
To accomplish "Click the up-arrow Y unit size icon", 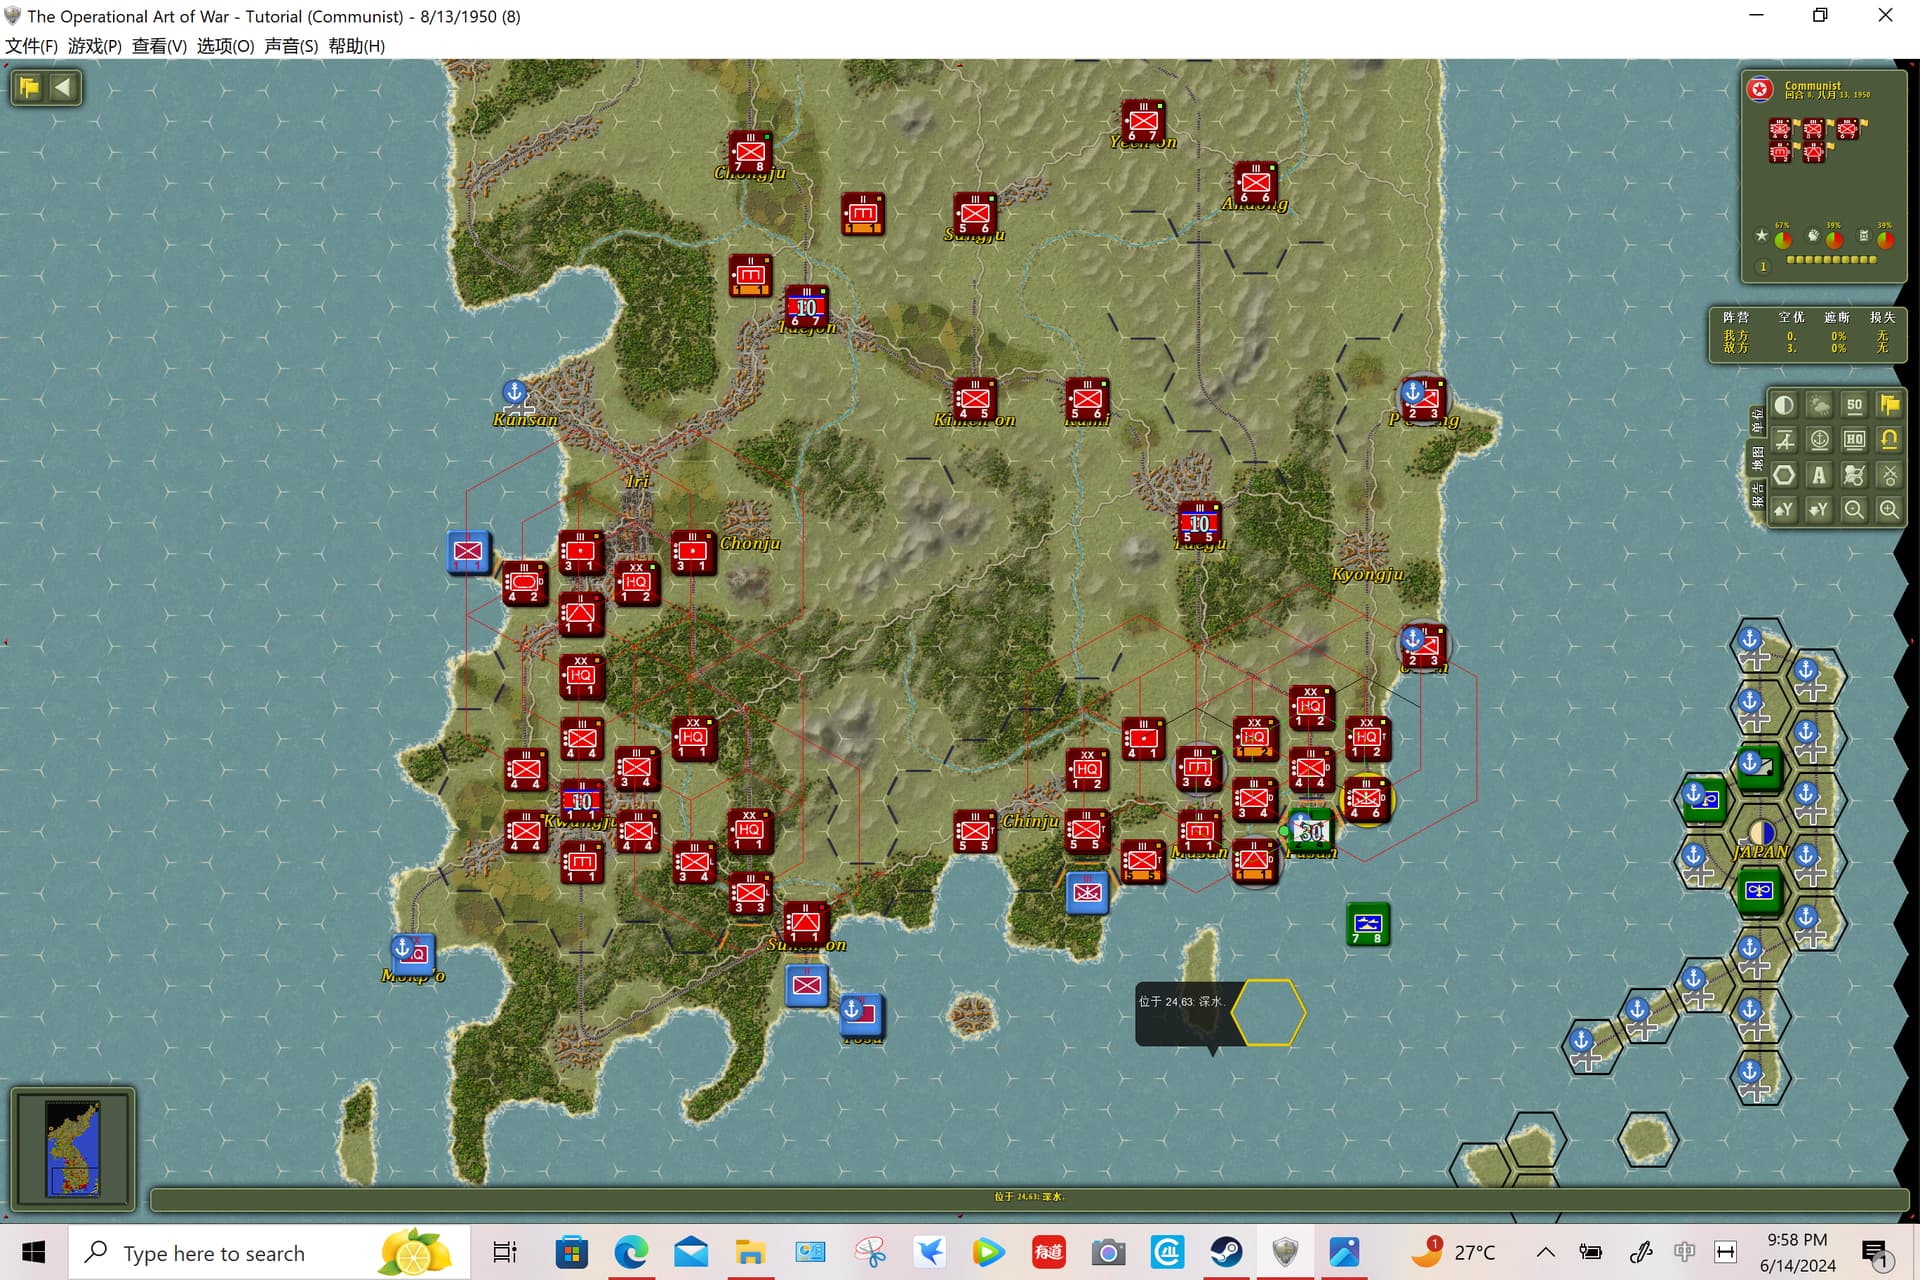I will coord(1784,510).
